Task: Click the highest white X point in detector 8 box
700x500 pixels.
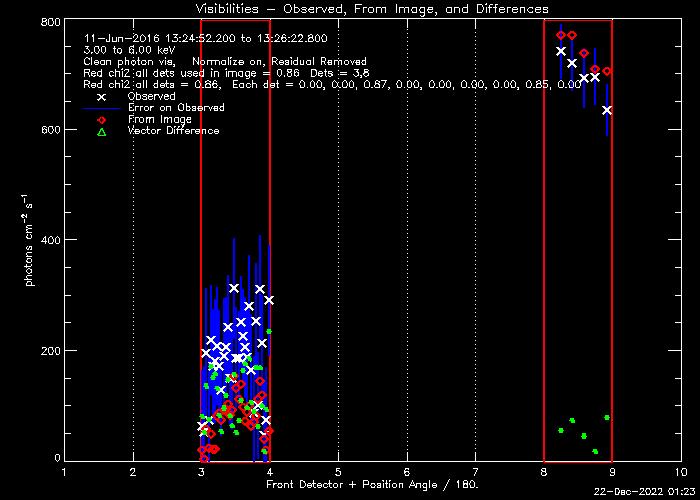Action: coord(561,51)
